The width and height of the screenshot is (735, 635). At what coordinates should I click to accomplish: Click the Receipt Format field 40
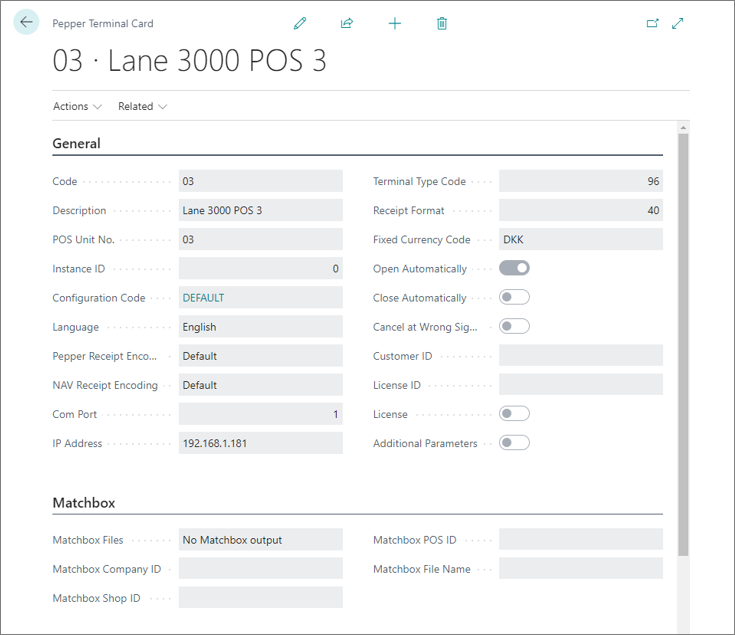point(581,210)
